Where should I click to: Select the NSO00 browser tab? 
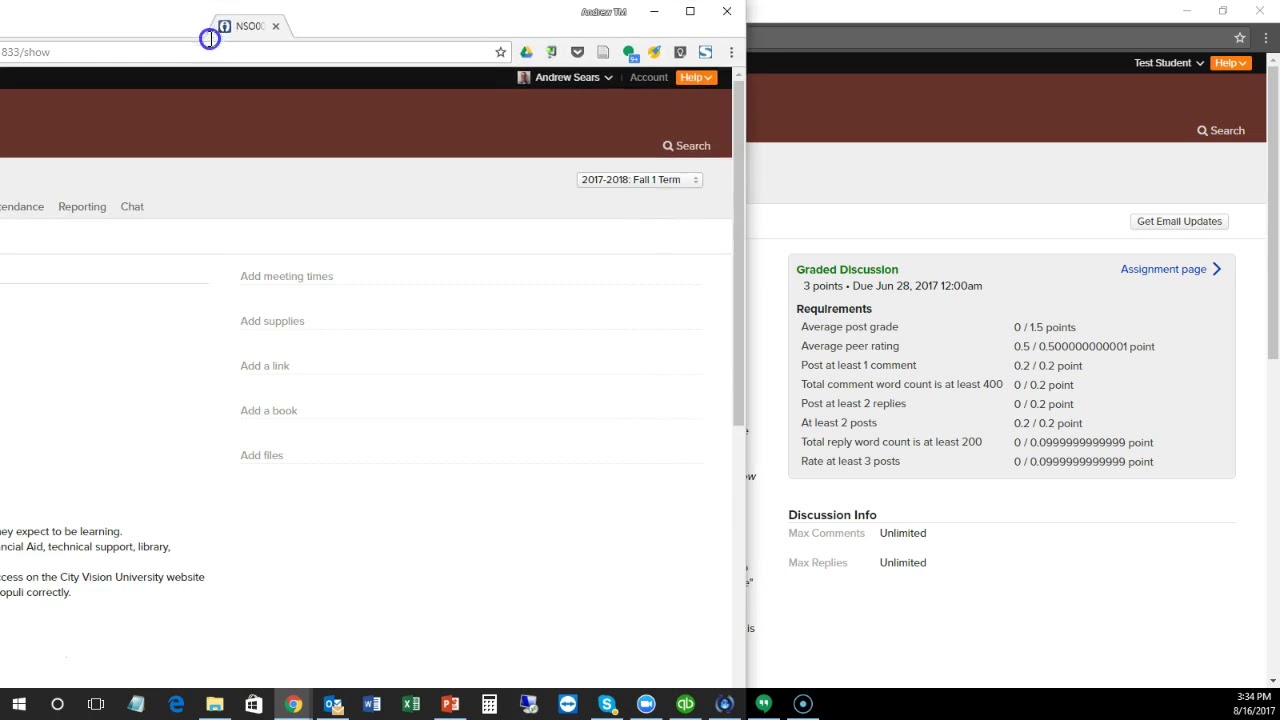click(248, 26)
